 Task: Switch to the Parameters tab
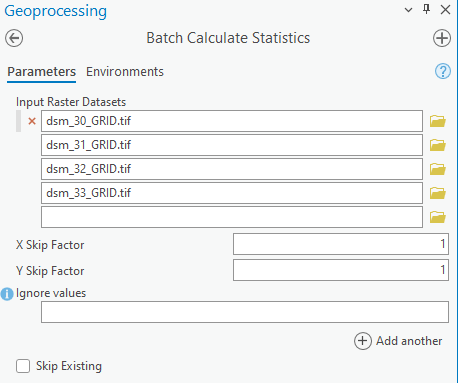[42, 72]
